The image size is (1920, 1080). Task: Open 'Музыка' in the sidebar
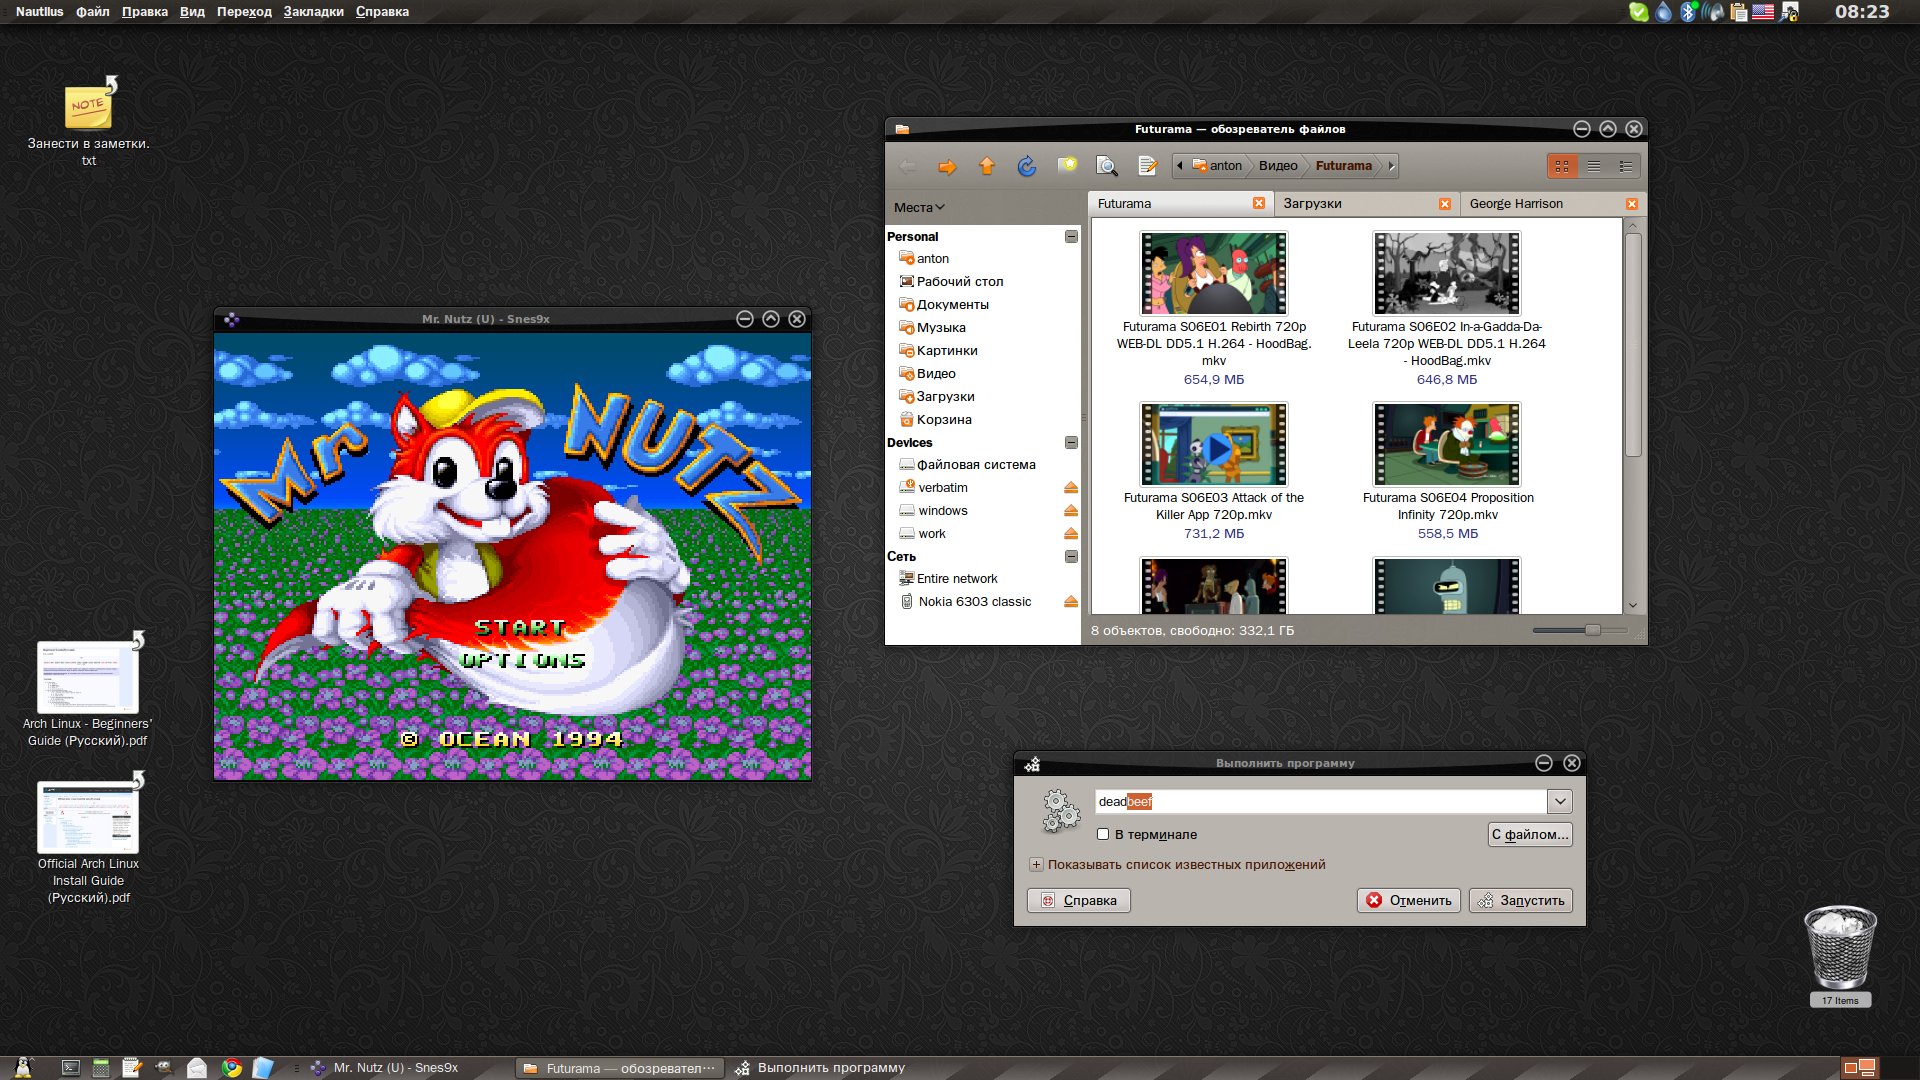[x=940, y=328]
